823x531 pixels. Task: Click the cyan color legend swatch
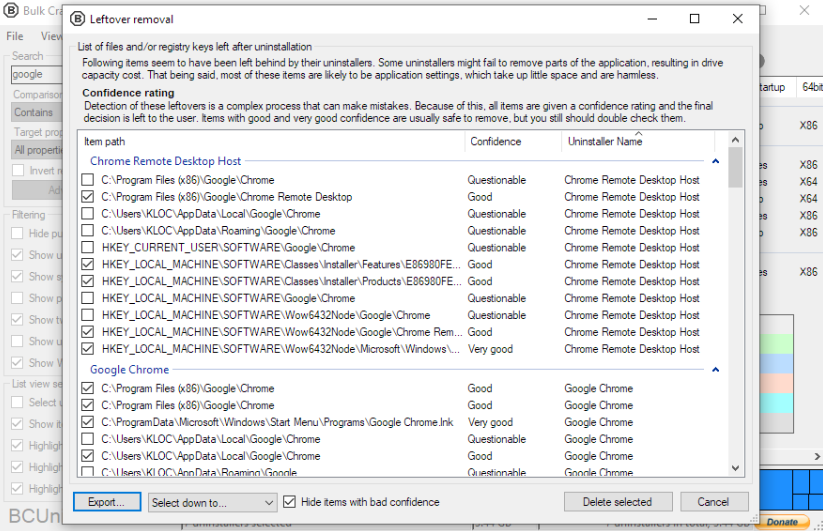pyautogui.click(x=776, y=403)
